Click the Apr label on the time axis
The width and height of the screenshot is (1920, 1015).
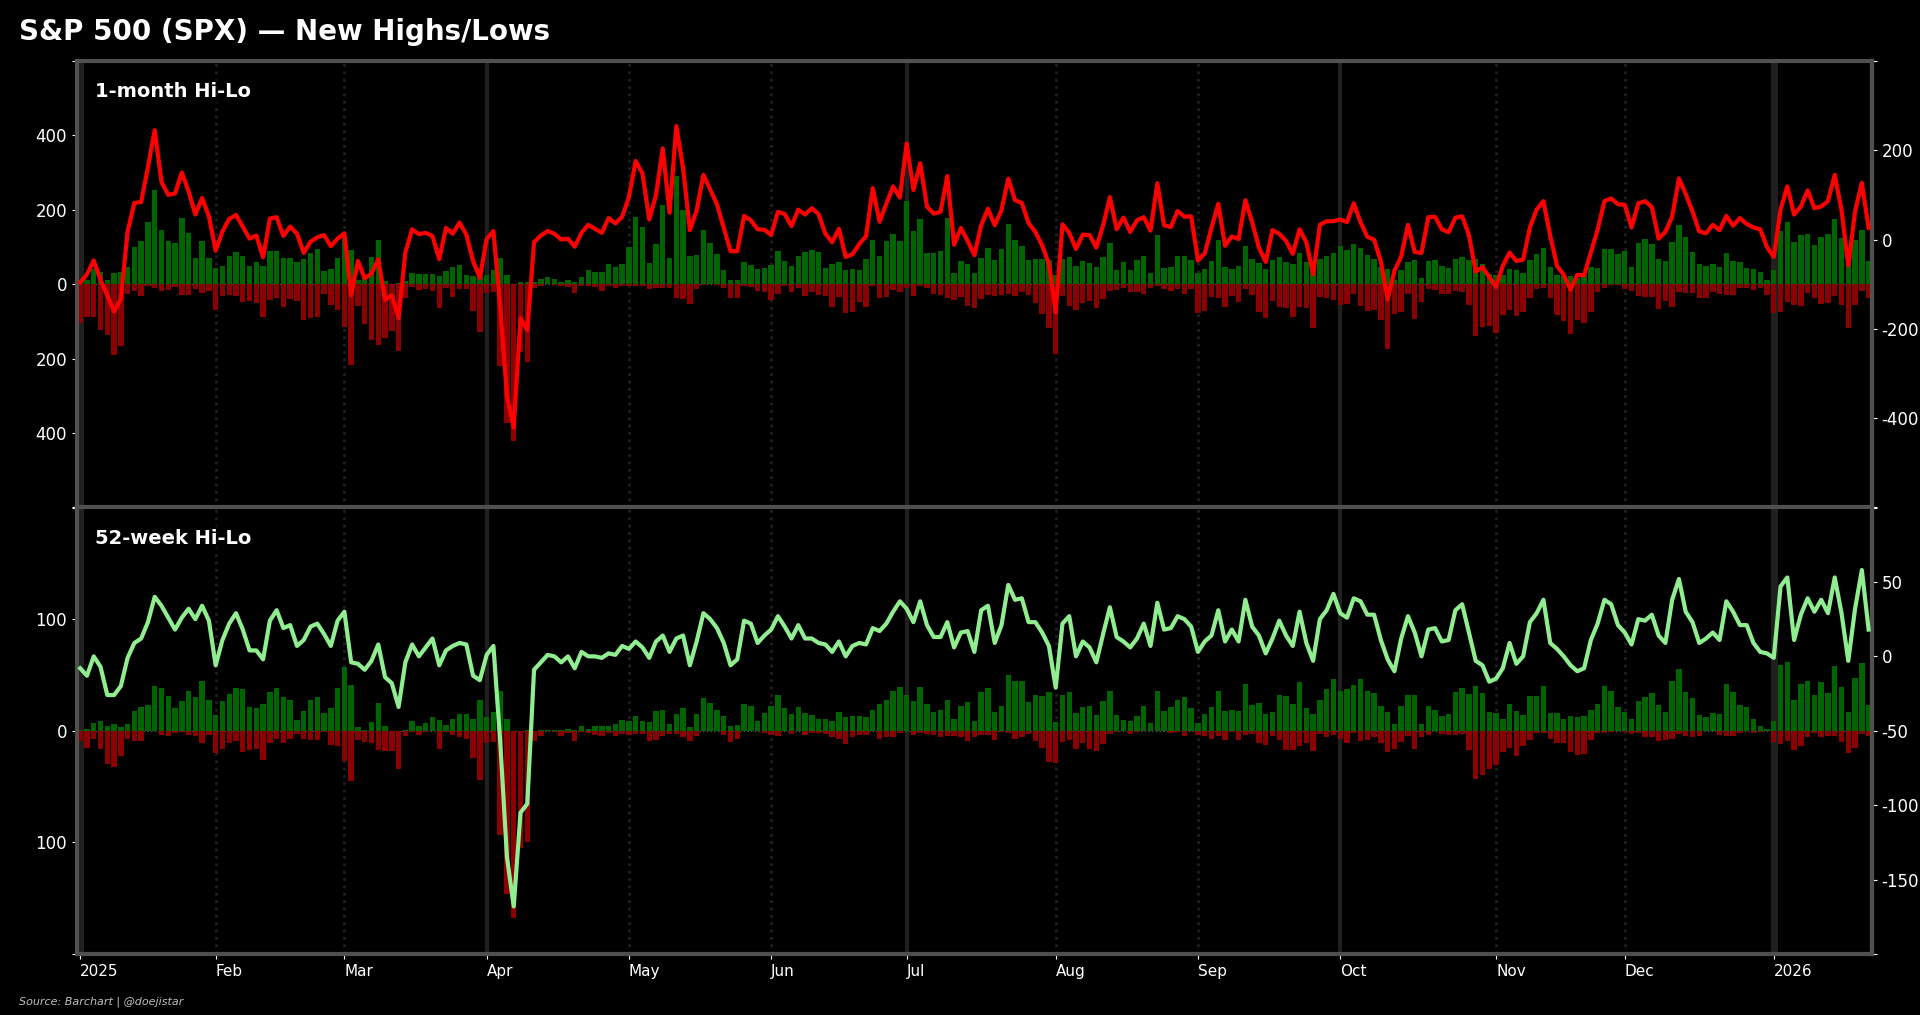[x=499, y=971]
